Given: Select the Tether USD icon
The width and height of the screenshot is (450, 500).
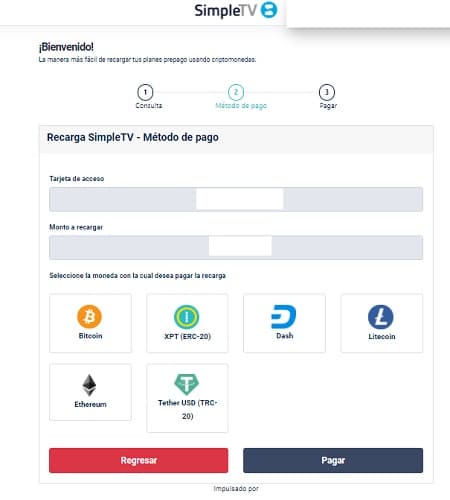Looking at the screenshot, I should tap(187, 384).
